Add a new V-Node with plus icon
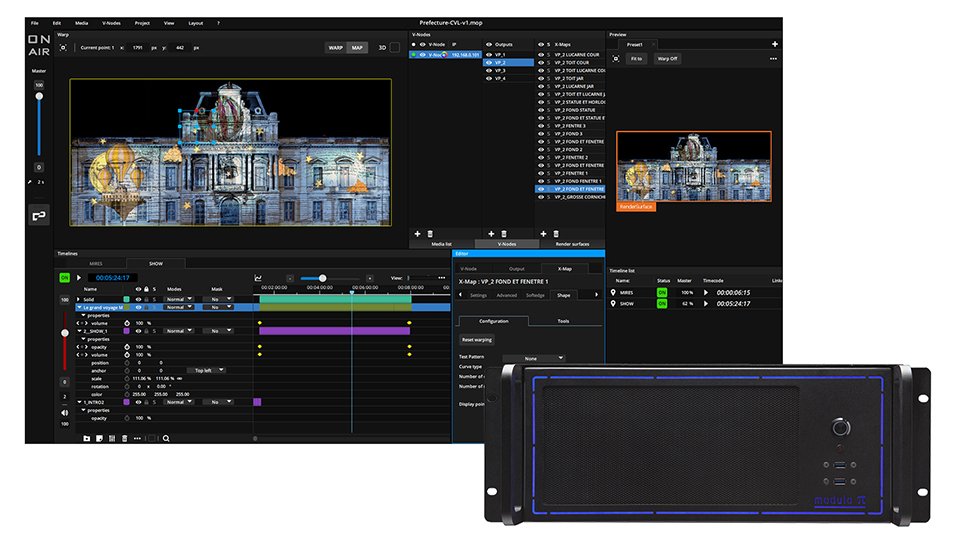The width and height of the screenshot is (954, 540). point(417,234)
